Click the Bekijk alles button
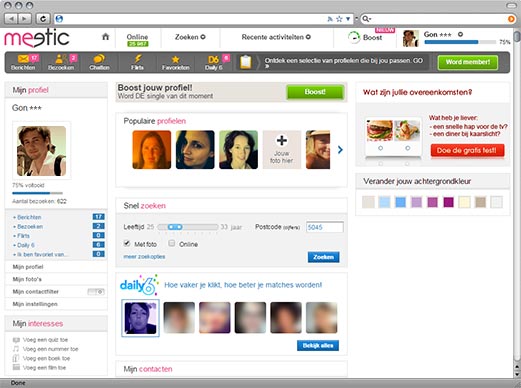This screenshot has width=521, height=388. (x=318, y=345)
